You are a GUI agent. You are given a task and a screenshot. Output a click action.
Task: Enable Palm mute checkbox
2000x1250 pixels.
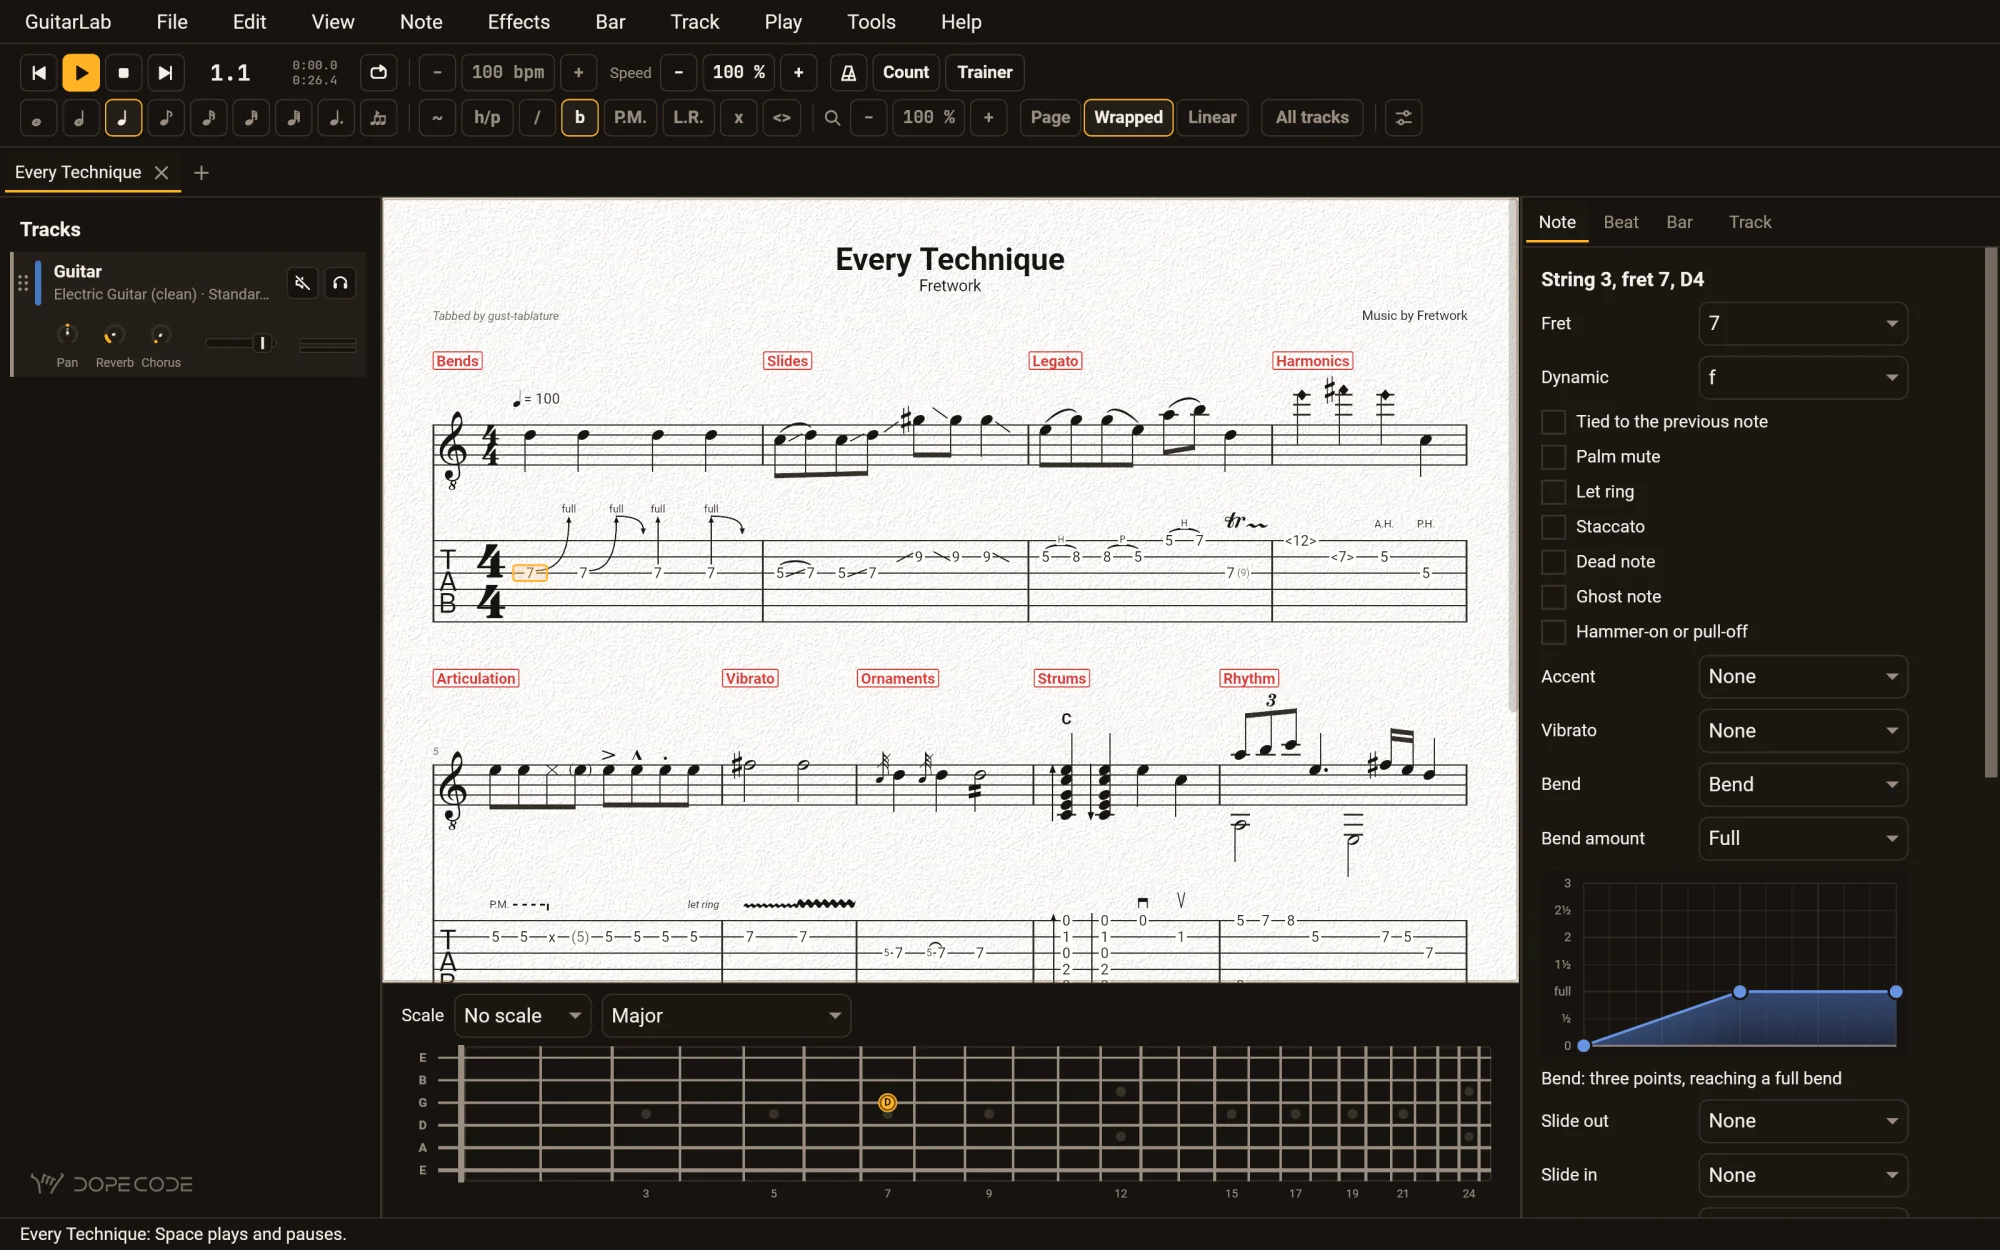tap(1553, 457)
